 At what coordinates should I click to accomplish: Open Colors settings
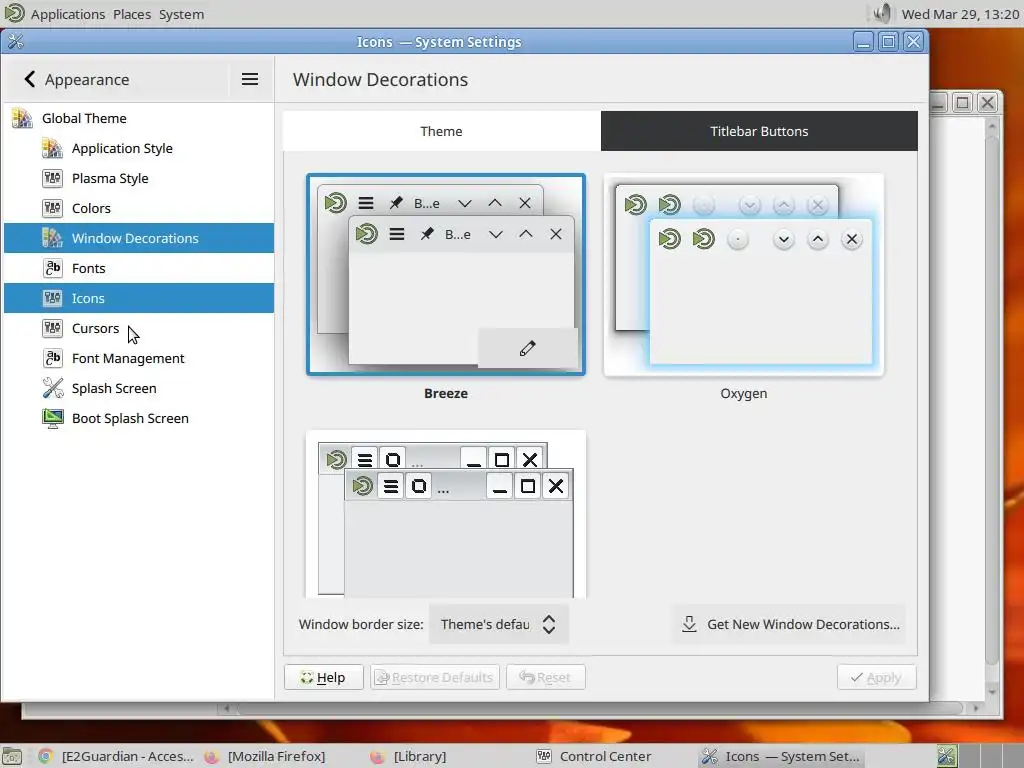[138, 208]
